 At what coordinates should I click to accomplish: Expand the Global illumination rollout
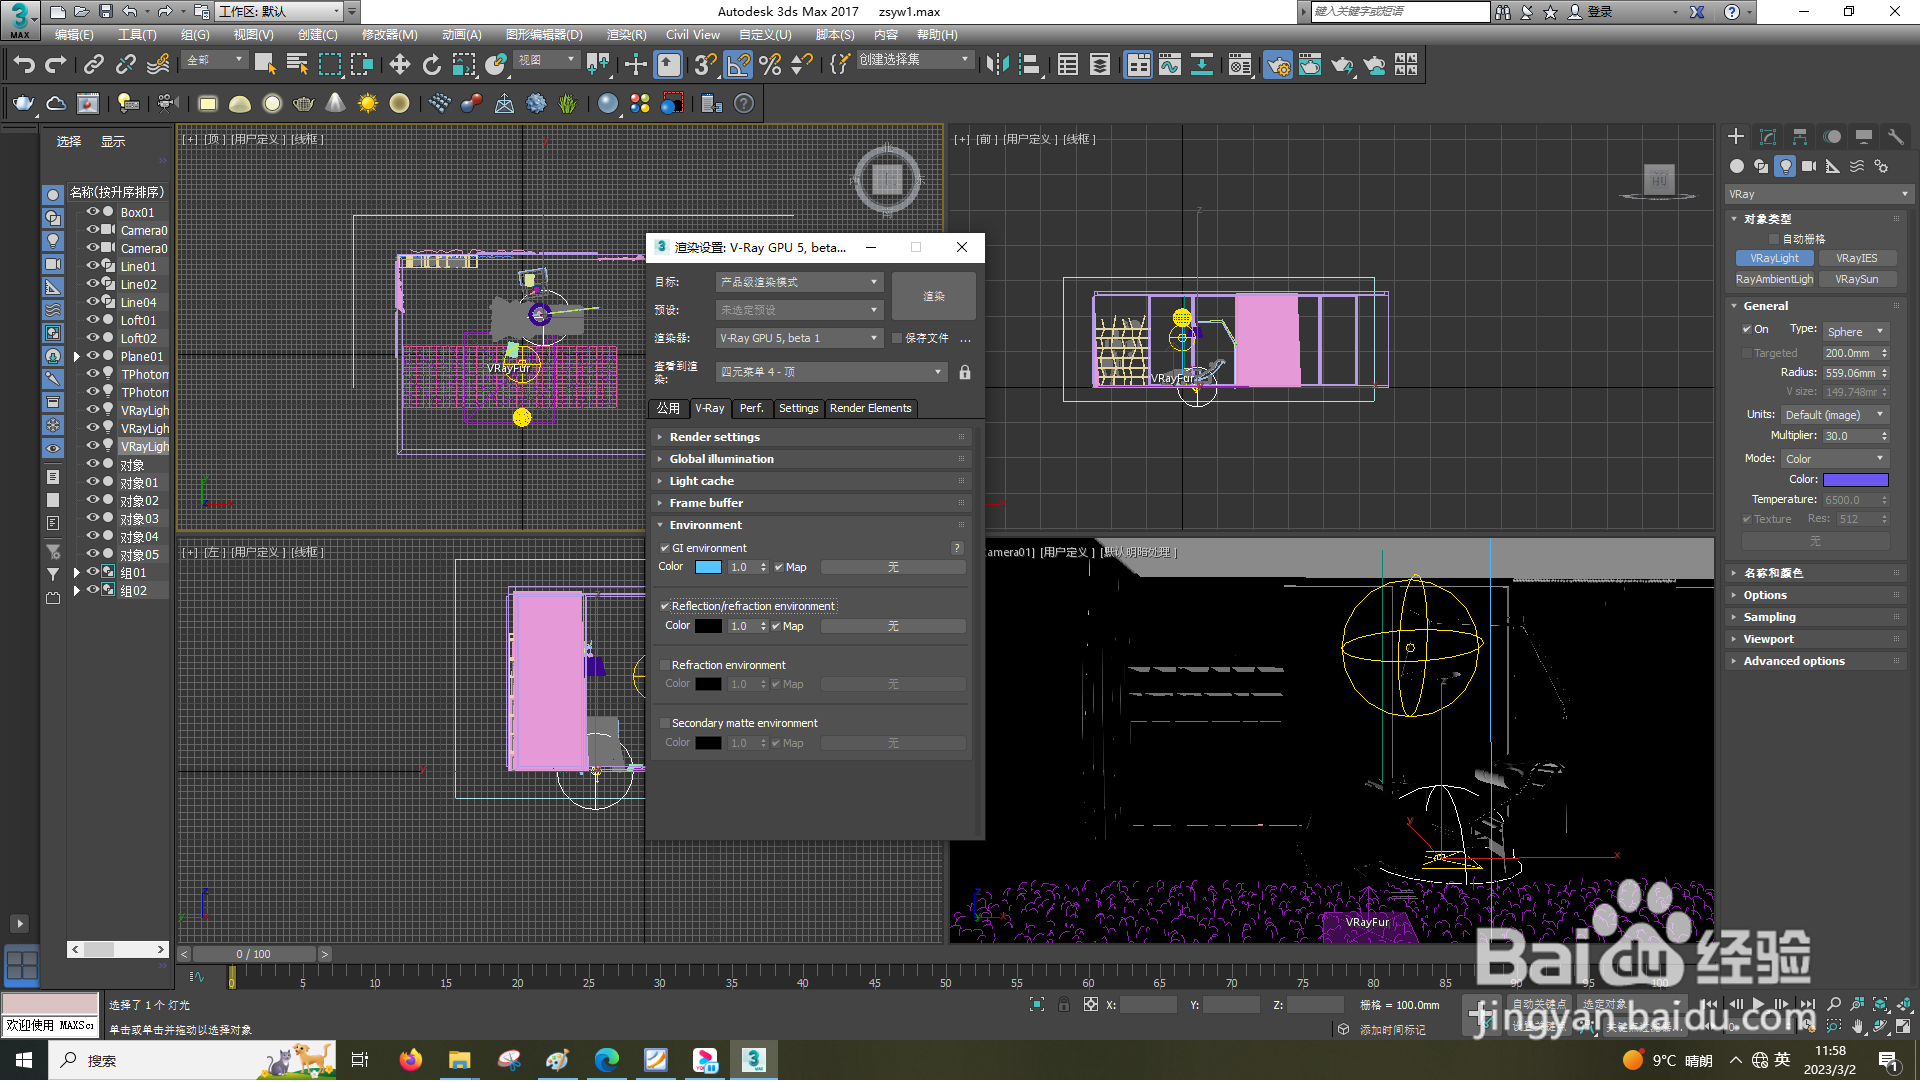[x=721, y=459]
